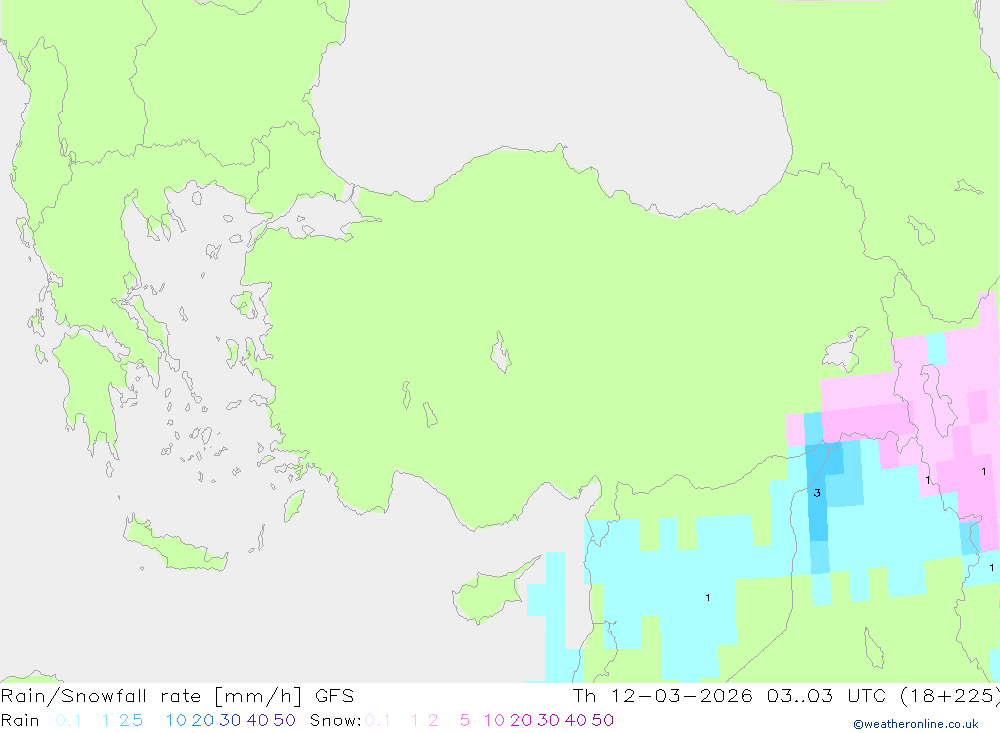Pick the 30 value in Snow legend

pyautogui.click(x=548, y=720)
